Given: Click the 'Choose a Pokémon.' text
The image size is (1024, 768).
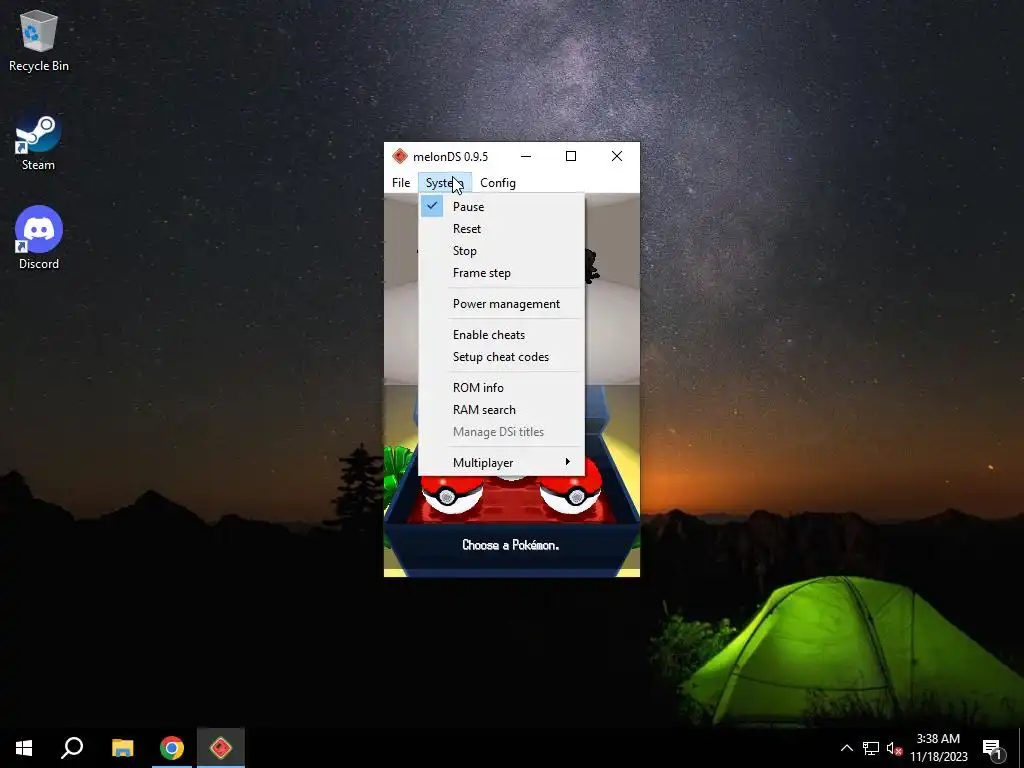Looking at the screenshot, I should pos(511,545).
